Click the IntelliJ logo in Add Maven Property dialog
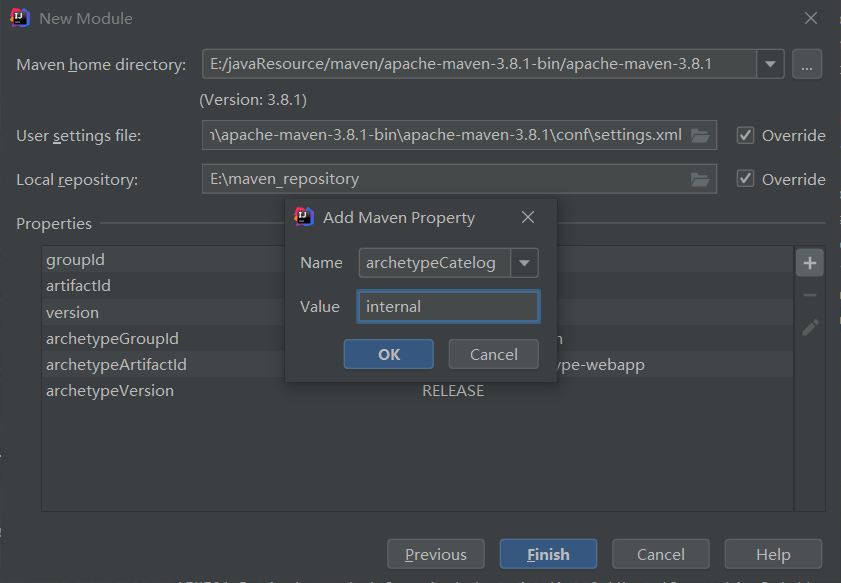Viewport: 841px width, 583px height. 304,217
